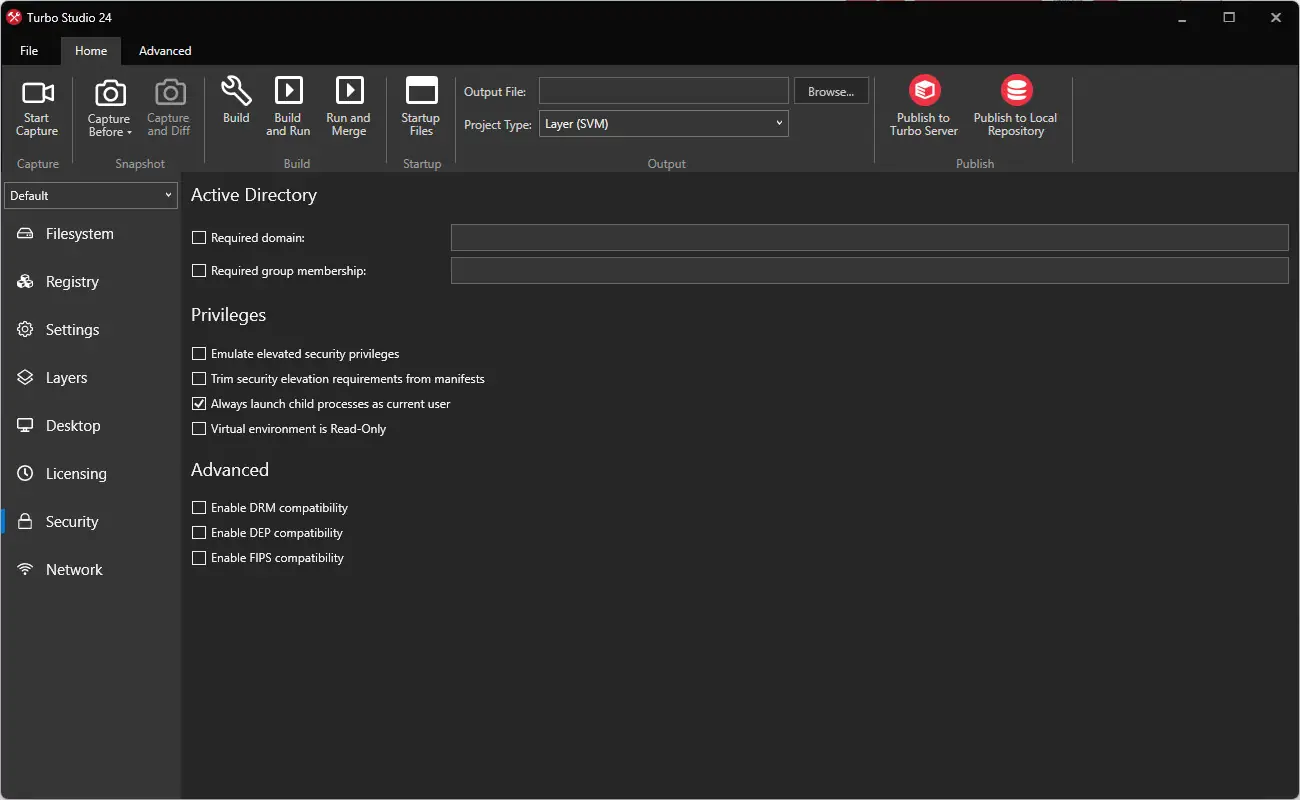Image resolution: width=1300 pixels, height=800 pixels.
Task: Uncheck Always launch child processes as current user
Action: (199, 404)
